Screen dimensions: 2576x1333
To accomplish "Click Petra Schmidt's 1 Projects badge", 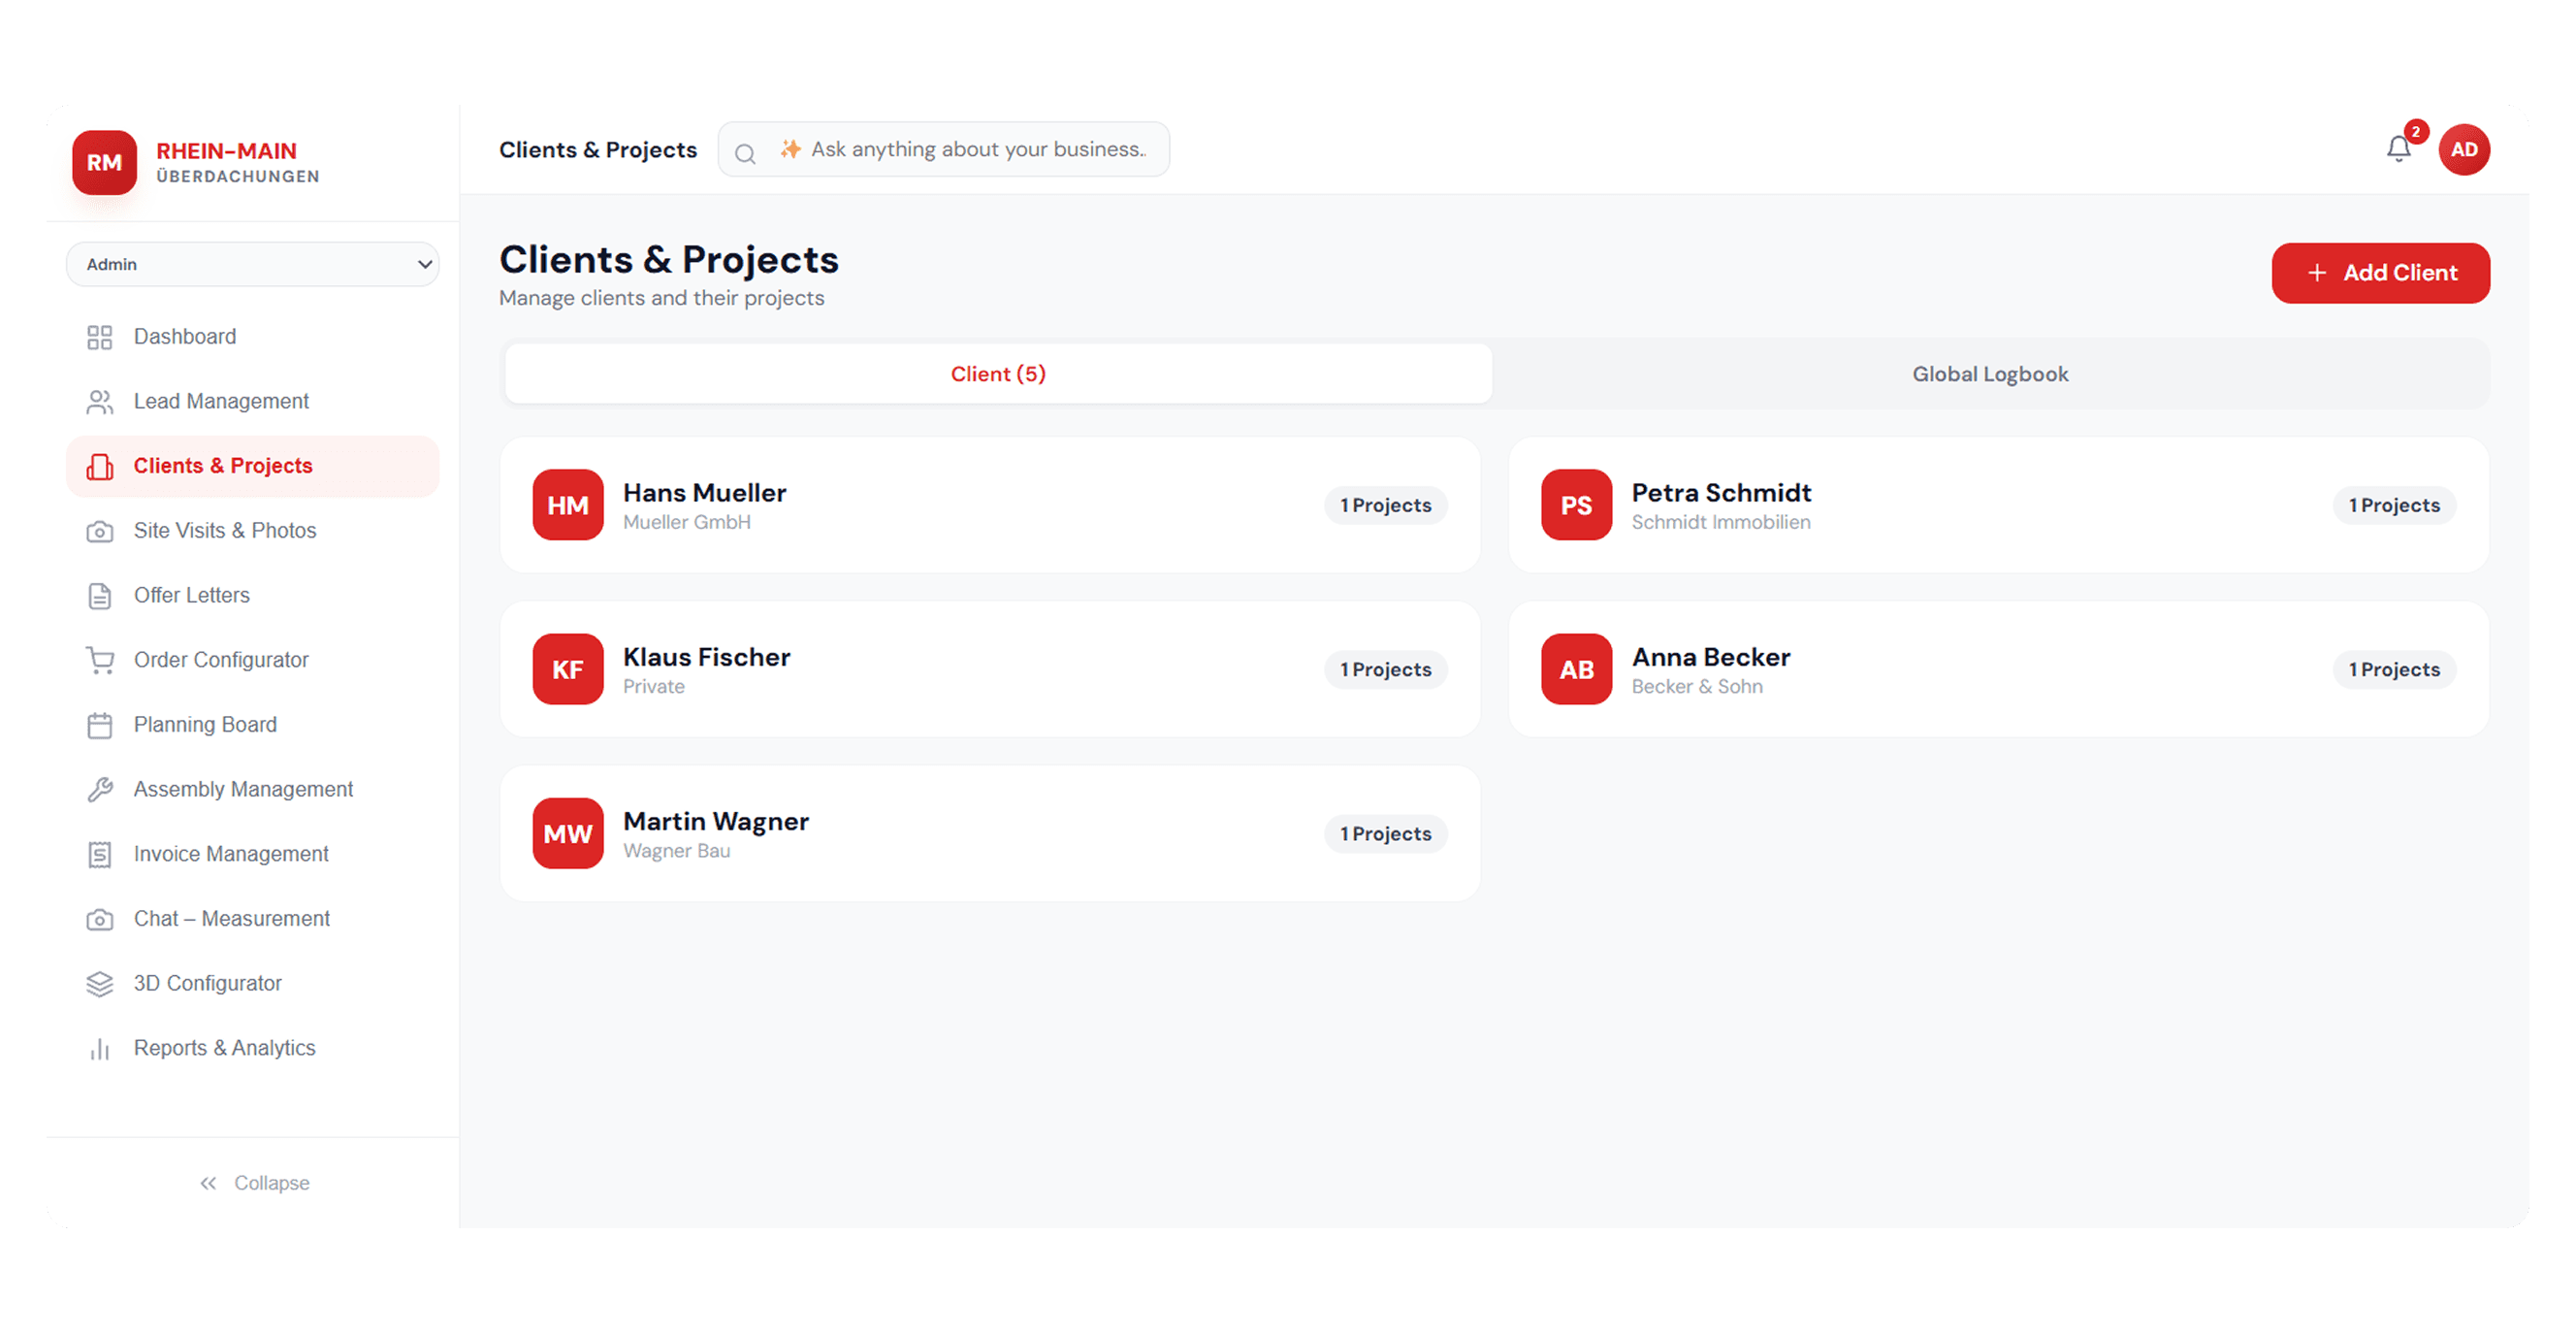I will 2394,506.
